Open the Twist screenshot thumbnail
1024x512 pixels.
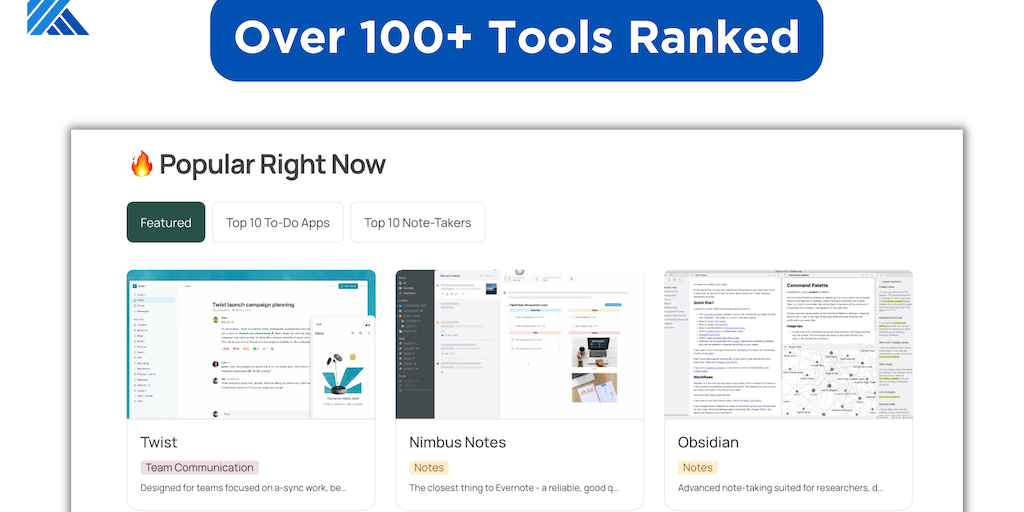(x=251, y=344)
